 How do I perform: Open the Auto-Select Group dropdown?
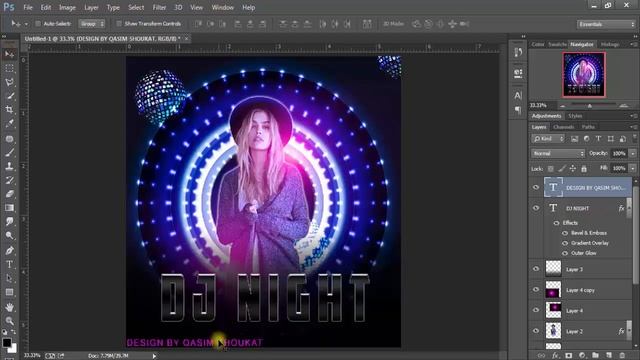92,24
